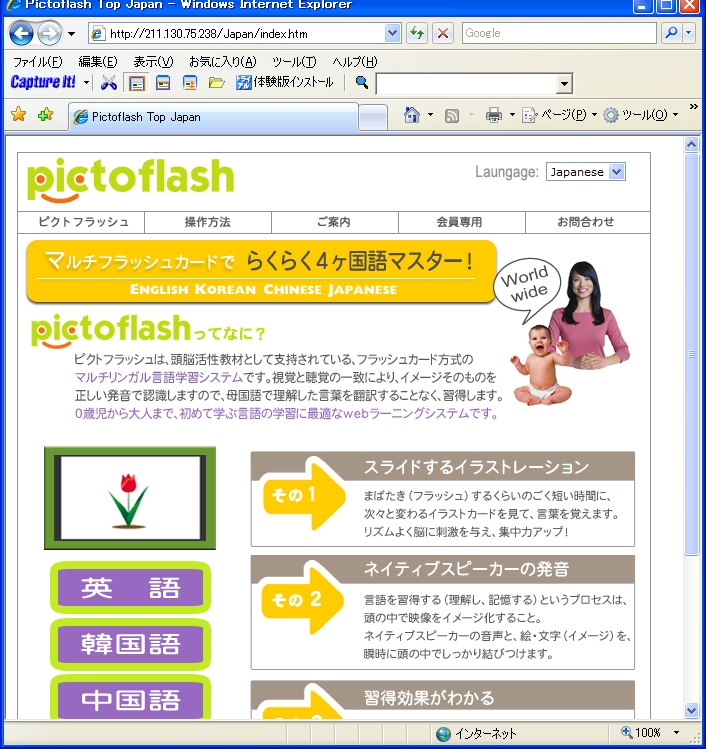
Task: Open the ツール(T) menu
Action: point(294,62)
